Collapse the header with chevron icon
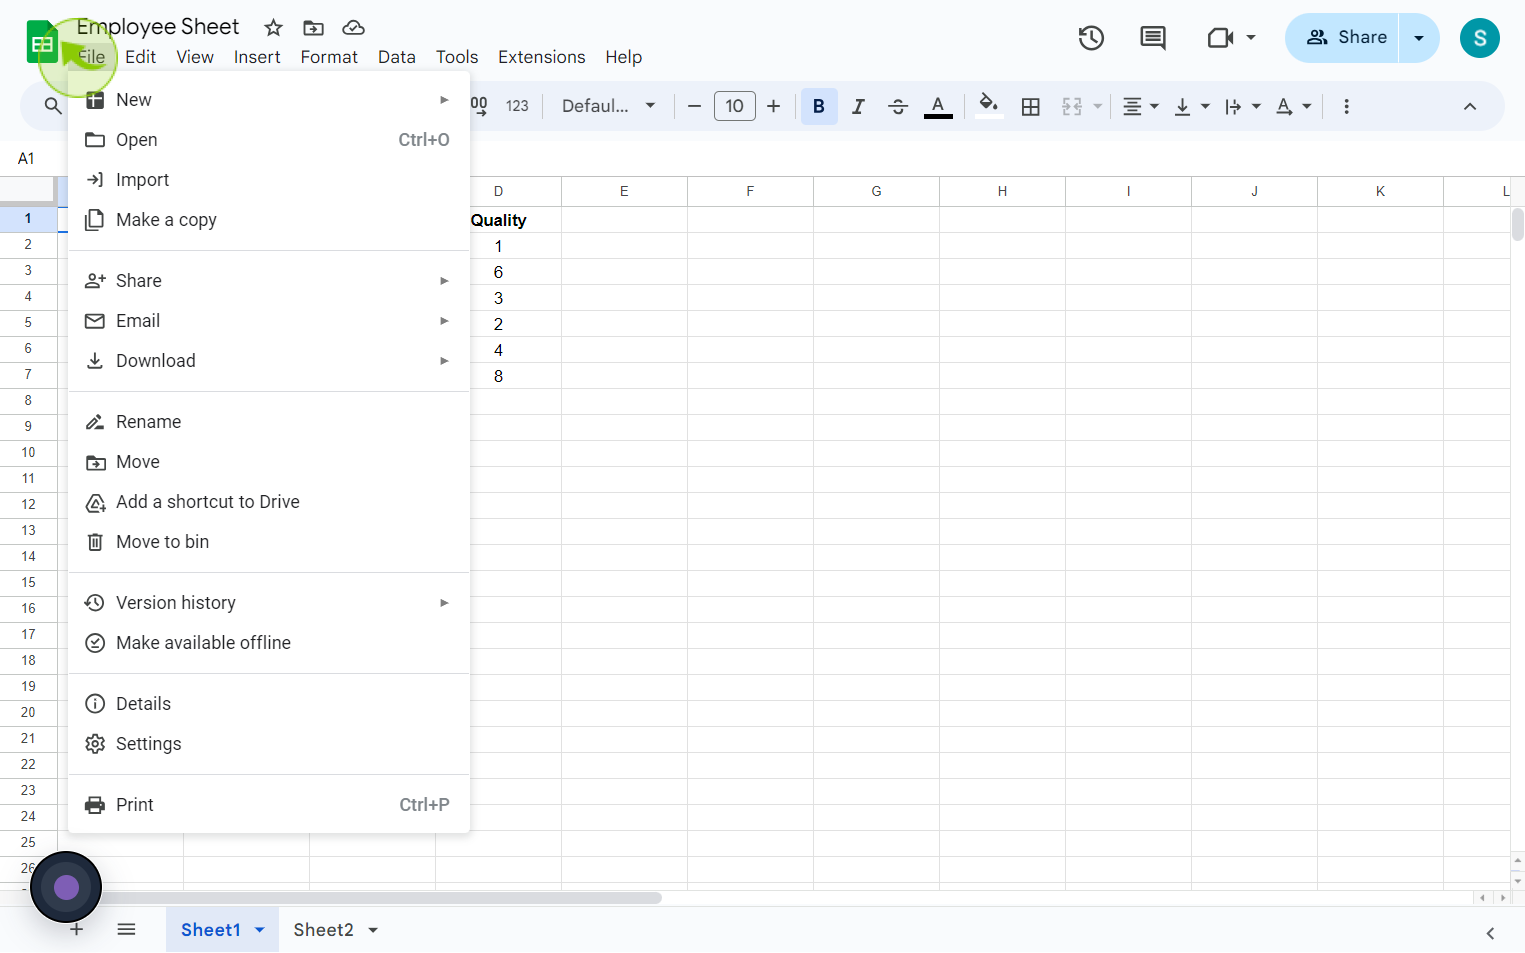 pyautogui.click(x=1470, y=106)
